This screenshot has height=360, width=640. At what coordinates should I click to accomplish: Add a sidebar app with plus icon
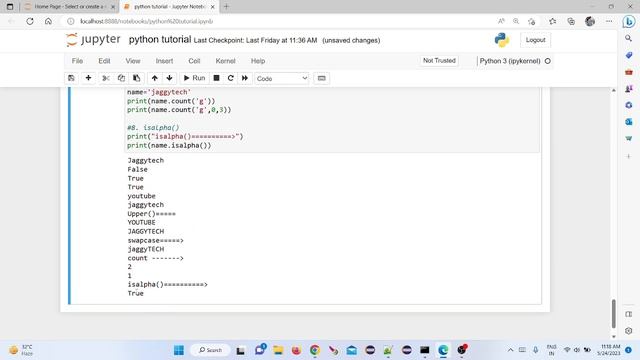[629, 156]
